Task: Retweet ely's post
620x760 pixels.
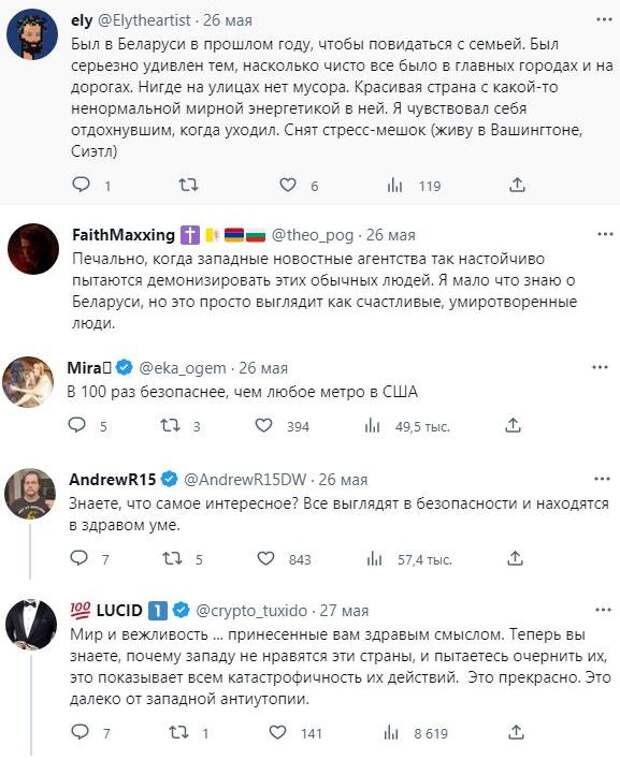Action: tap(188, 185)
